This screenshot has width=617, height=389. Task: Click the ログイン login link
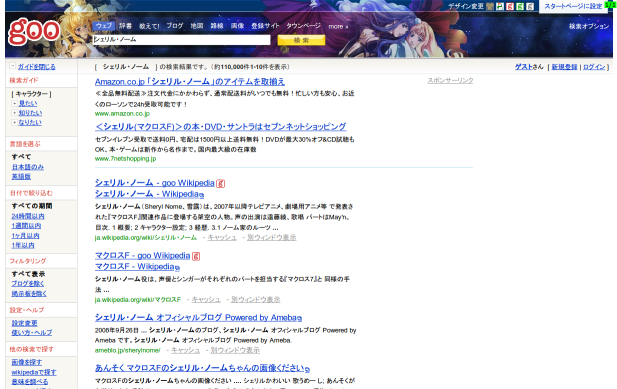[x=594, y=67]
